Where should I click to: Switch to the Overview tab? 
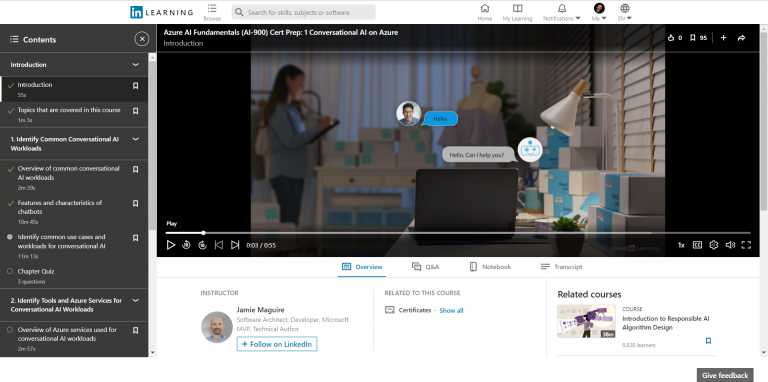click(362, 267)
